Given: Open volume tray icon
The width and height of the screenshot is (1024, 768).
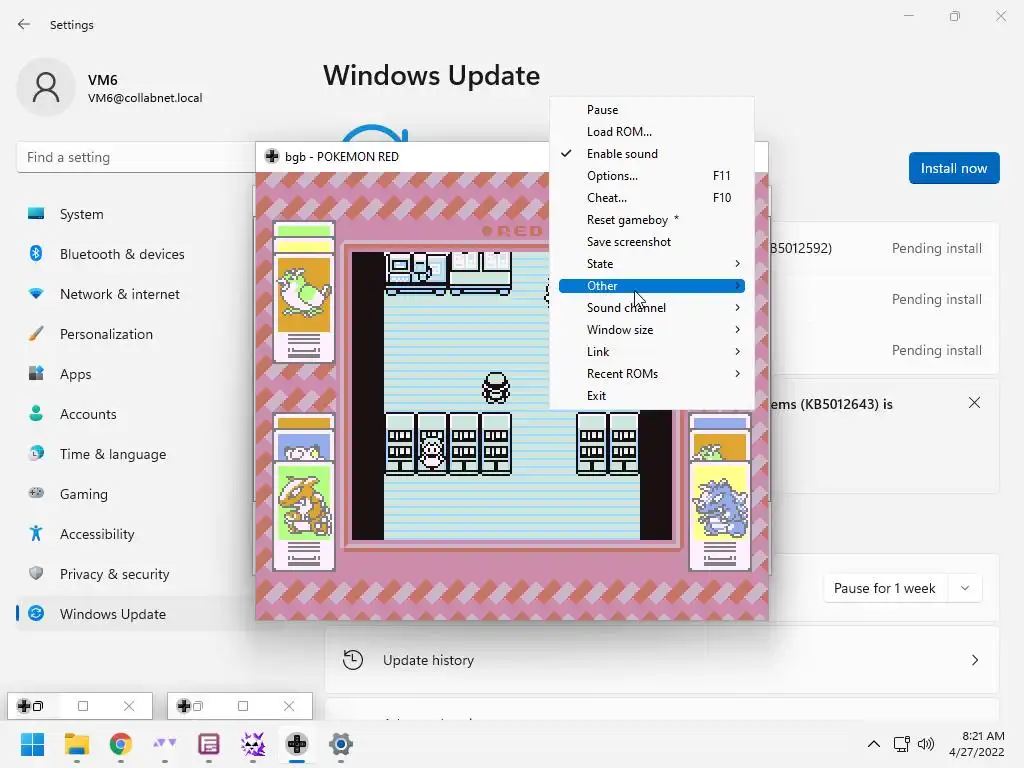Looking at the screenshot, I should (925, 744).
